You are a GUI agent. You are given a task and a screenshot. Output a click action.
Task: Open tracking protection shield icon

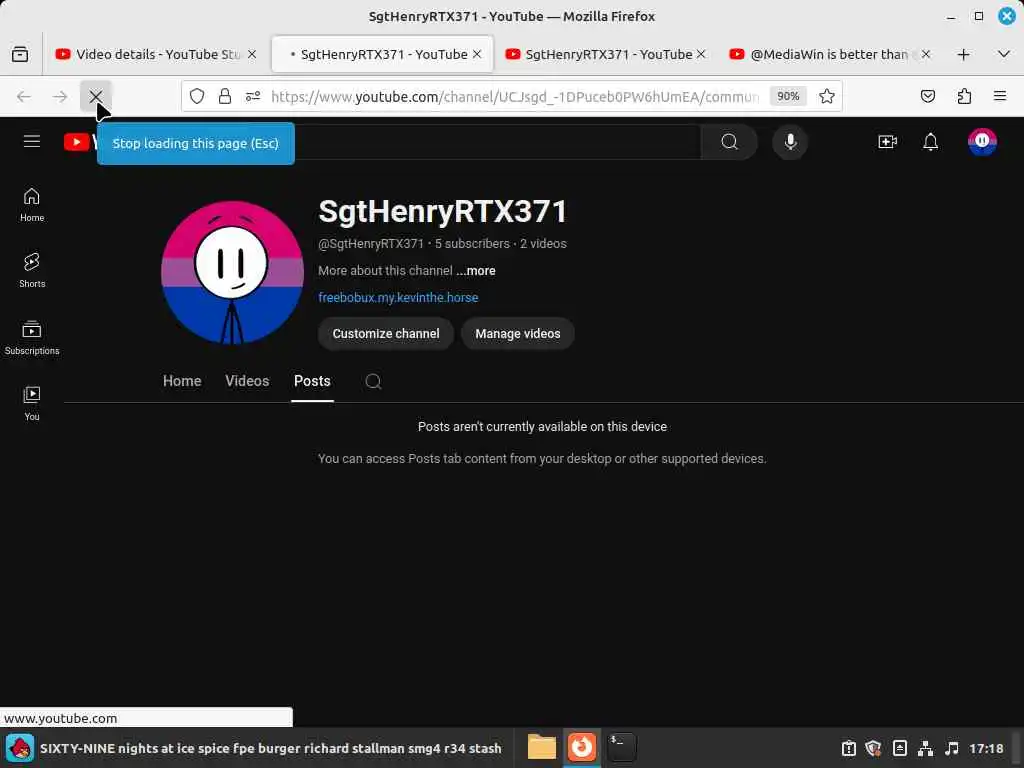click(x=197, y=97)
